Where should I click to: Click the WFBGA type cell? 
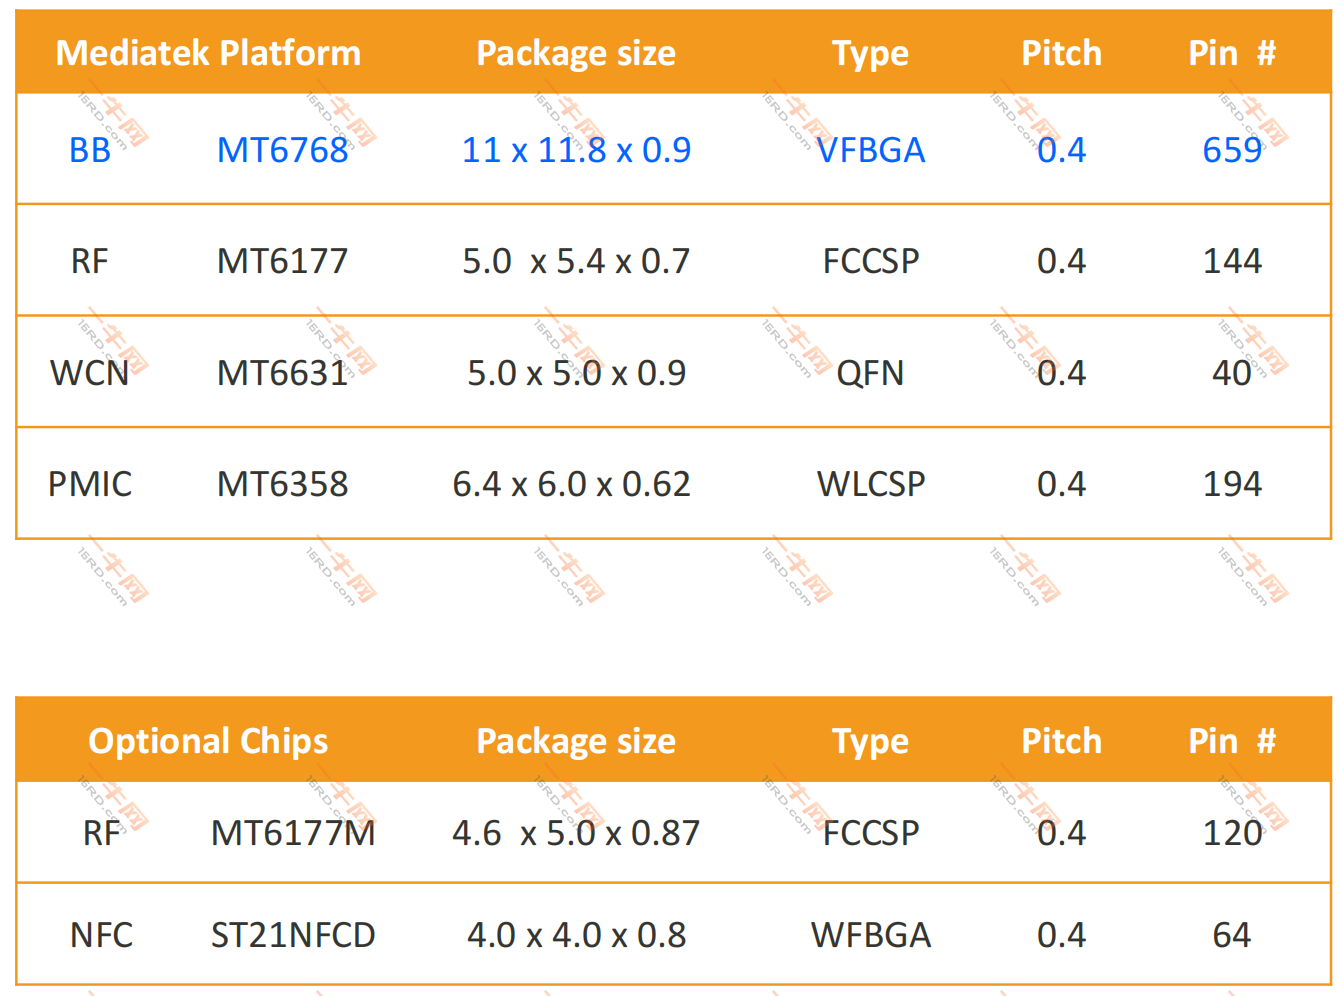pos(870,935)
